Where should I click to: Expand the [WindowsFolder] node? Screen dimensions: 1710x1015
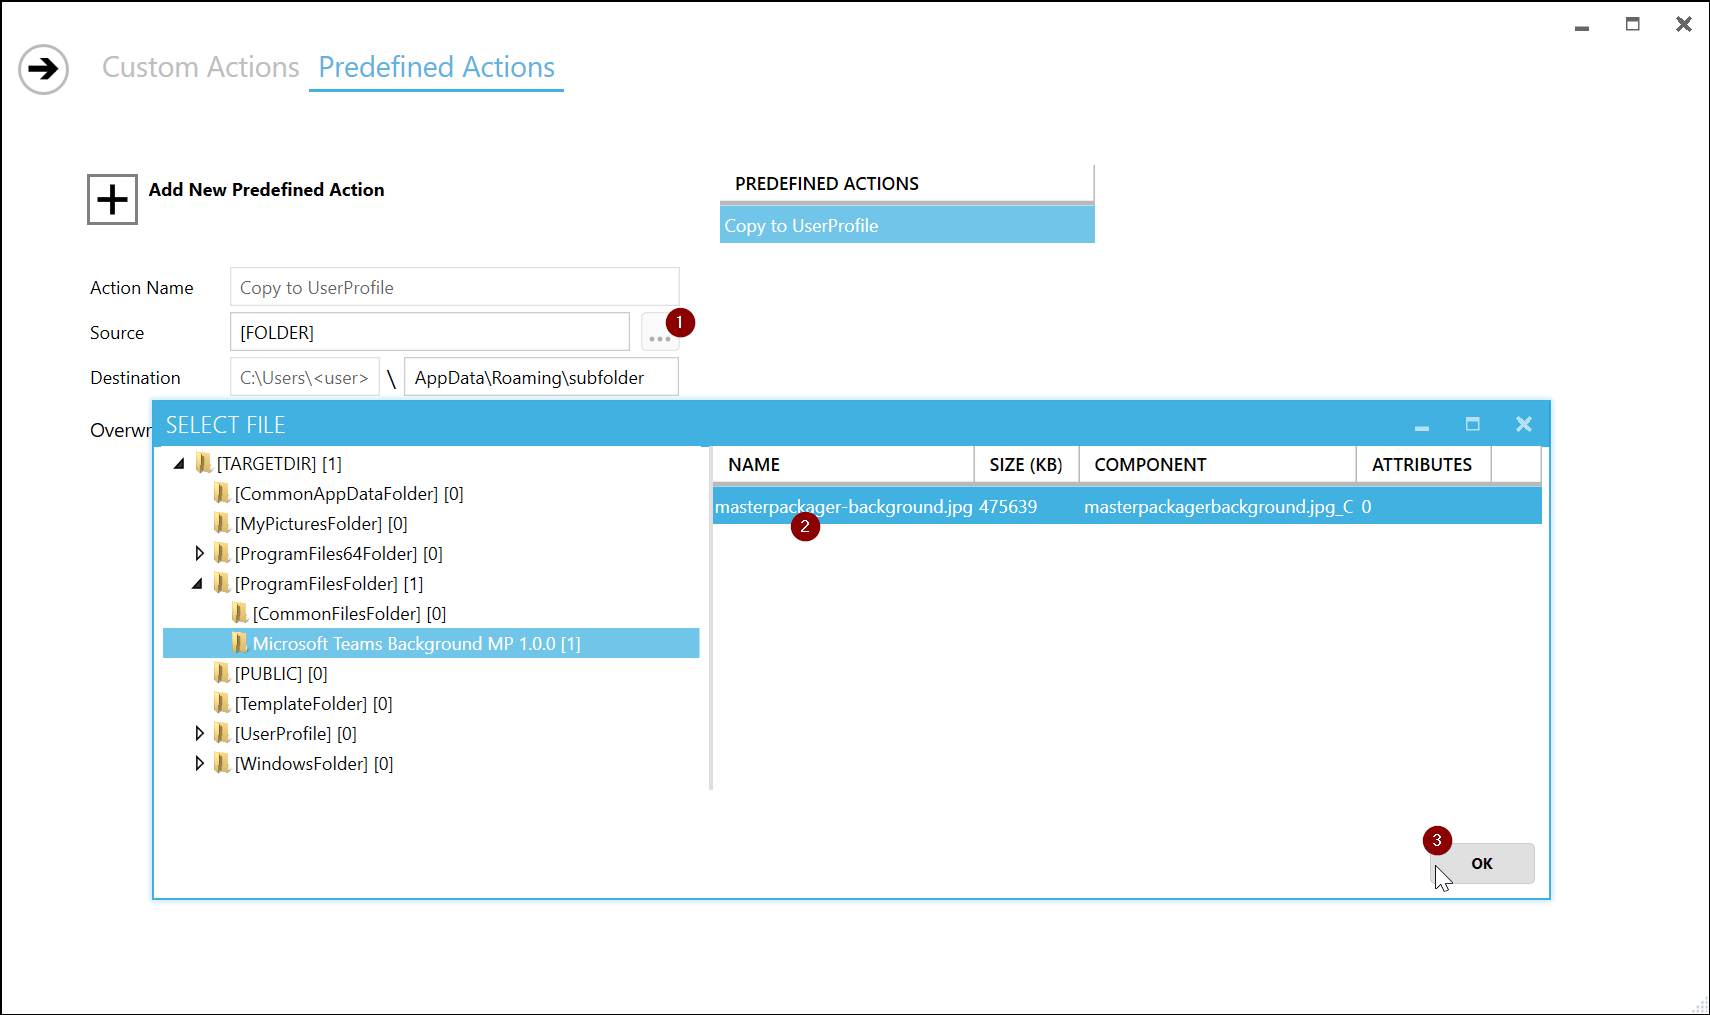pyautogui.click(x=199, y=763)
